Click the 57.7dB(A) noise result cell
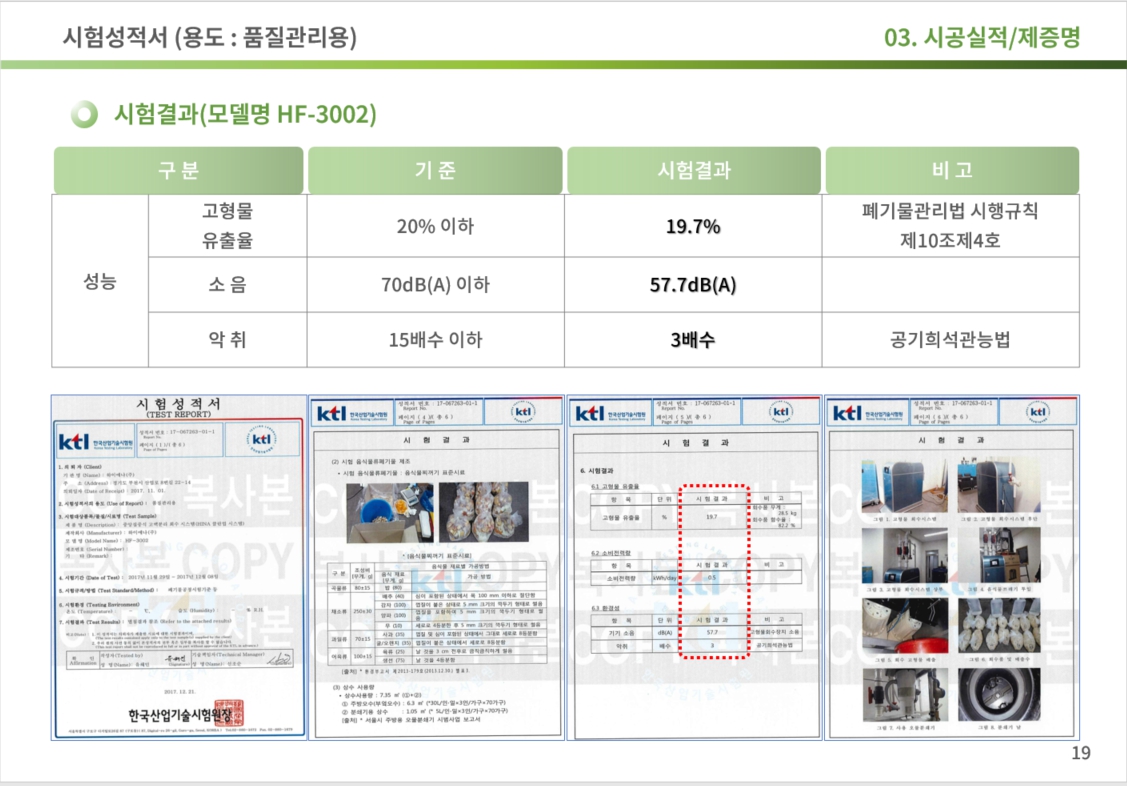1127x786 pixels. [693, 285]
